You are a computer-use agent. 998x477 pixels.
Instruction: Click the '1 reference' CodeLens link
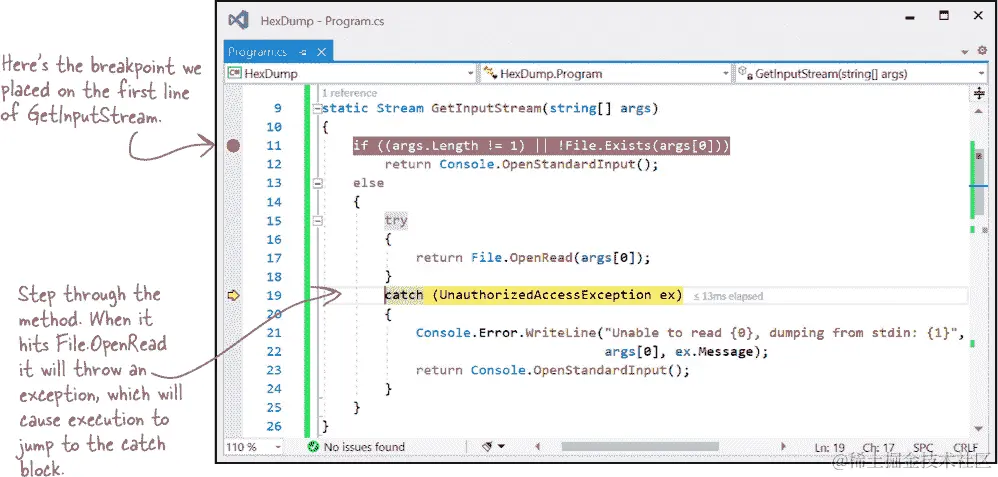[349, 93]
